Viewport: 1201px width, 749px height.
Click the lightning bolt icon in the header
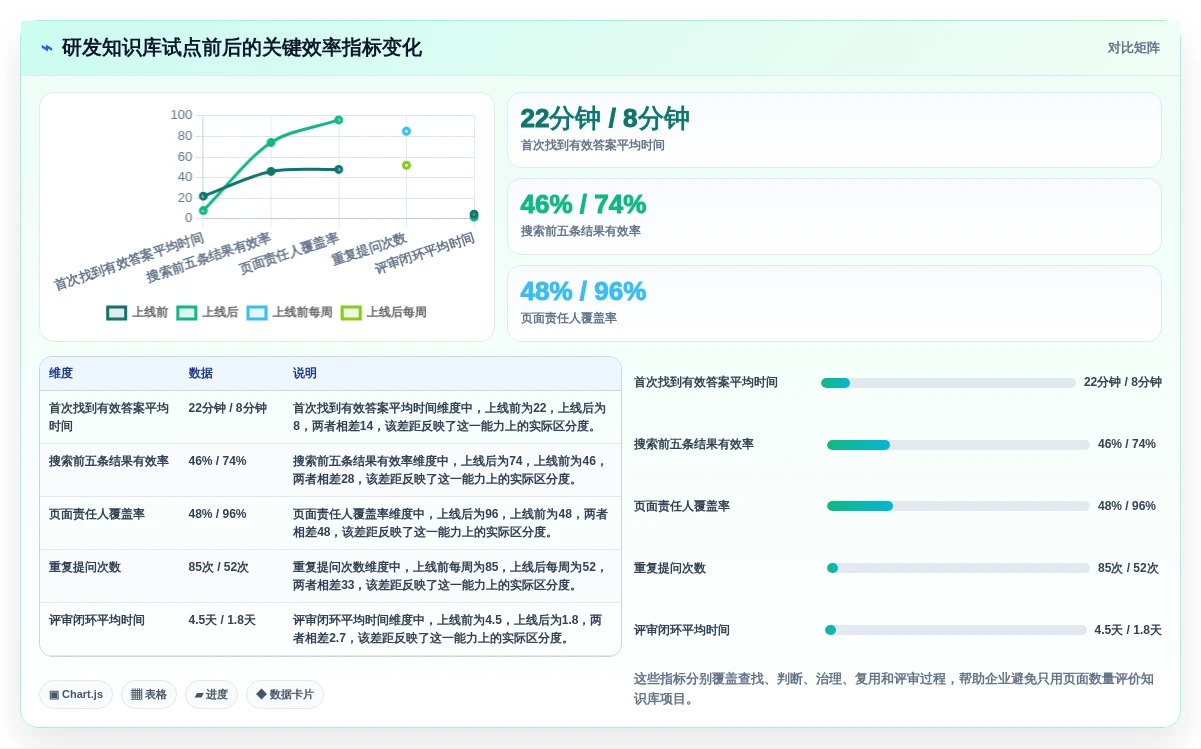tap(47, 48)
